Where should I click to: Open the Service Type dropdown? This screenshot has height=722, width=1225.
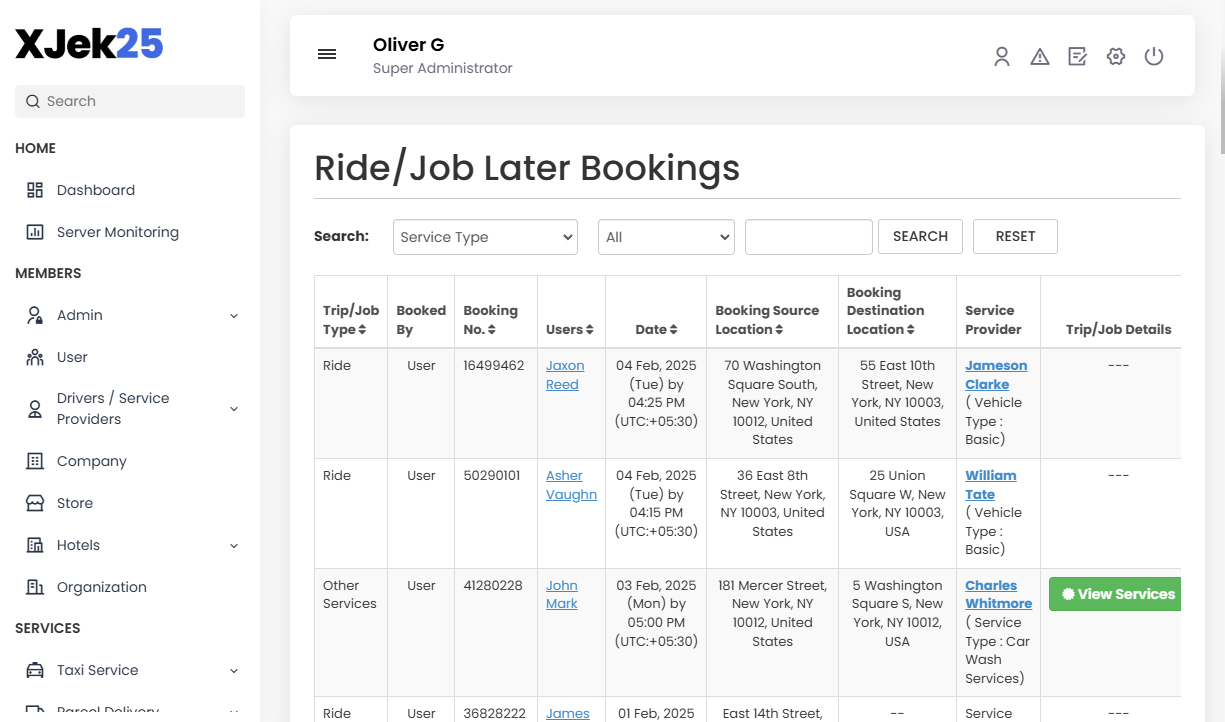(x=485, y=237)
